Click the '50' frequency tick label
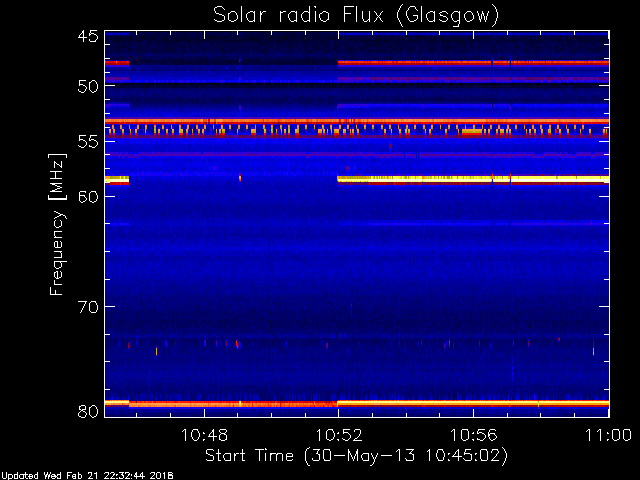640x480 pixels. pyautogui.click(x=88, y=86)
